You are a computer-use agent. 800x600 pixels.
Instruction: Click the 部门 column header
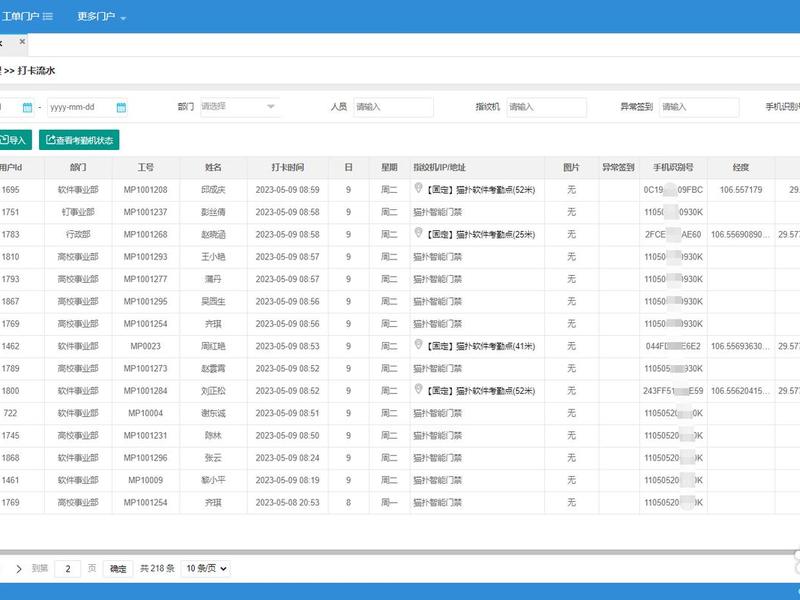78,167
